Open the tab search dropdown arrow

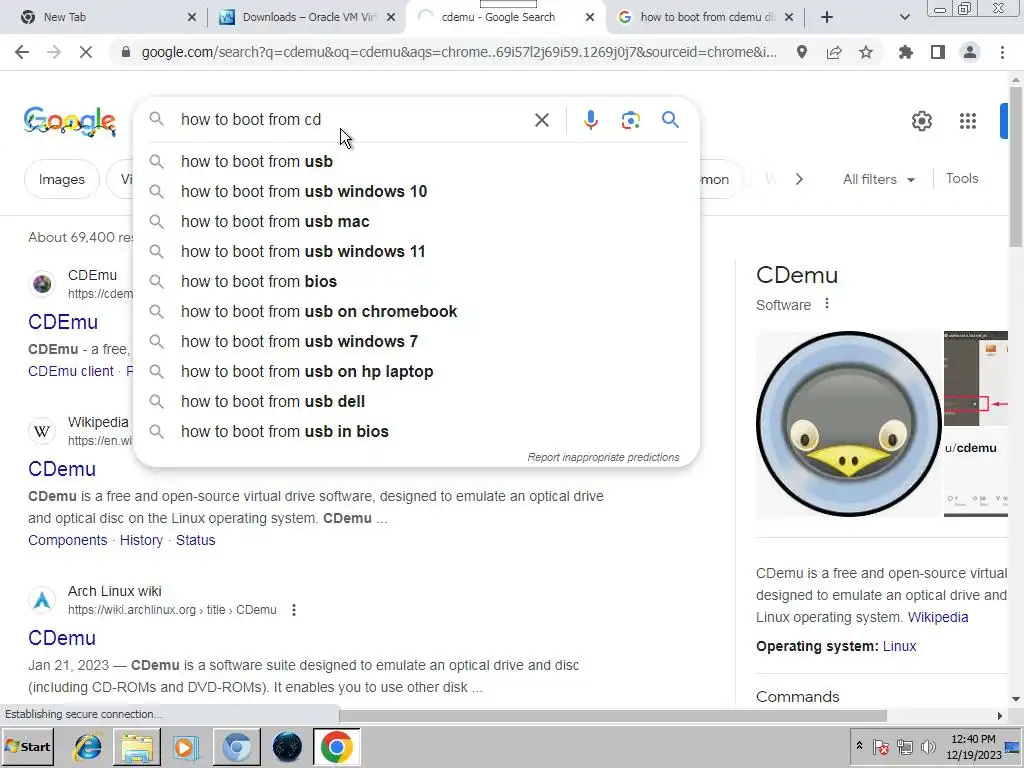(x=904, y=17)
